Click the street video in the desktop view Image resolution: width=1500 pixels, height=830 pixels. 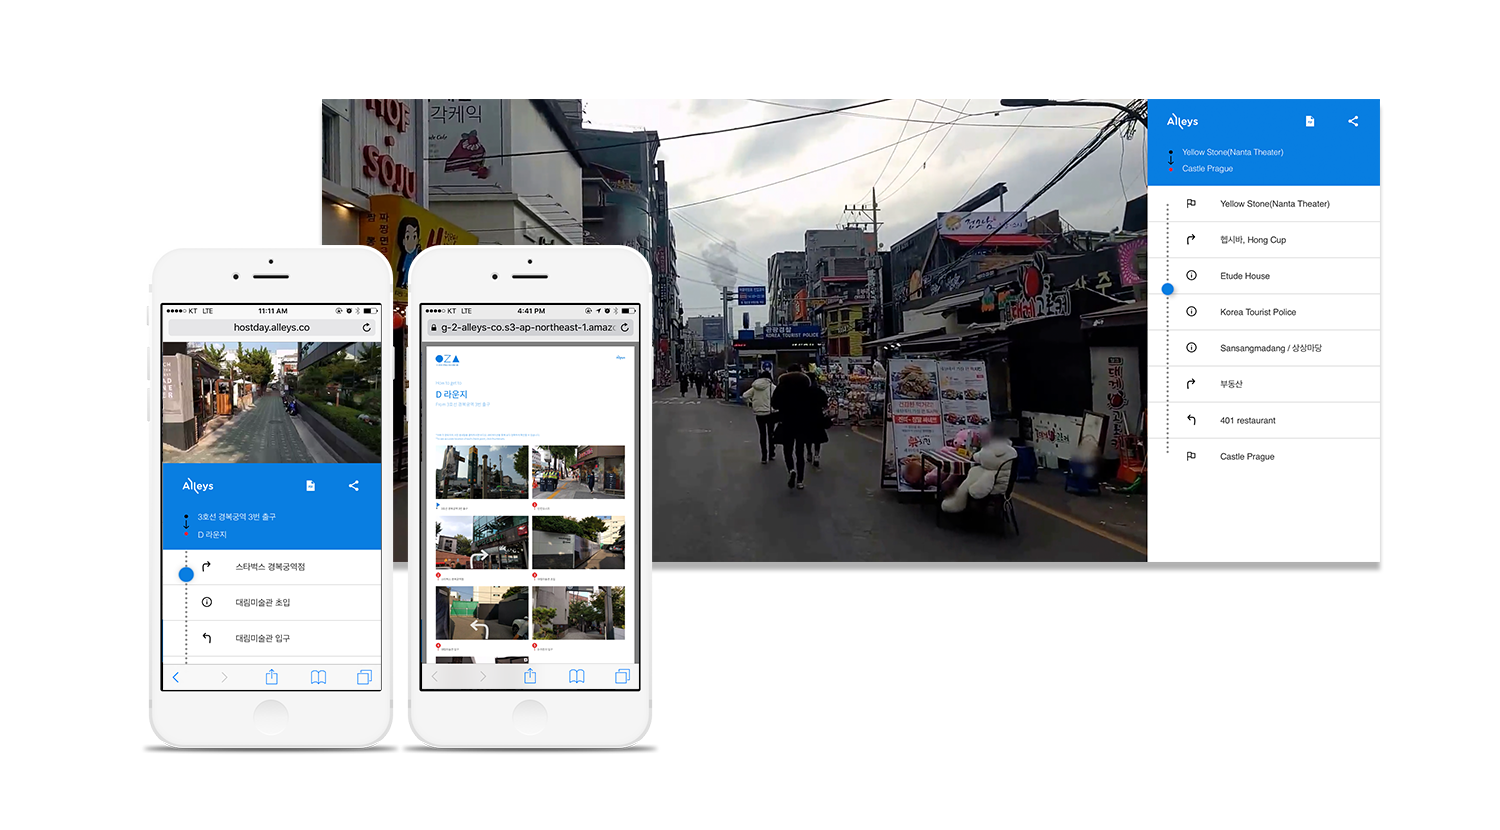pyautogui.click(x=734, y=330)
